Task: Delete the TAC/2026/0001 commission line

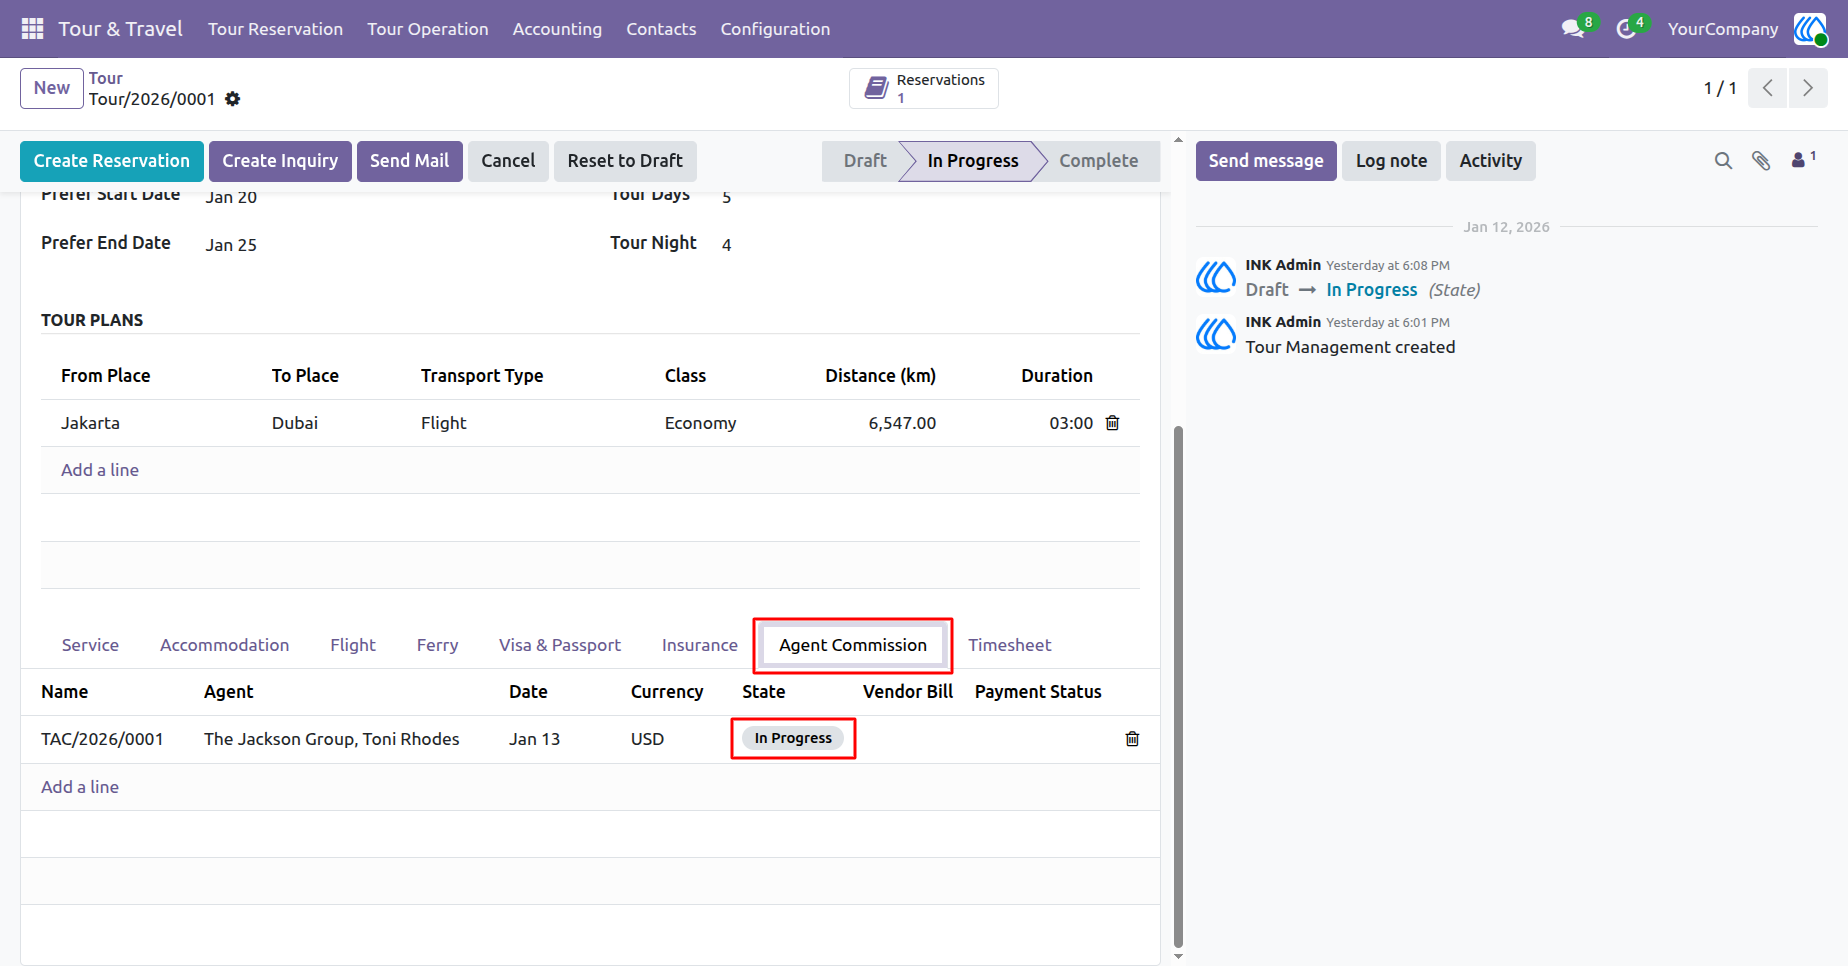Action: tap(1132, 739)
